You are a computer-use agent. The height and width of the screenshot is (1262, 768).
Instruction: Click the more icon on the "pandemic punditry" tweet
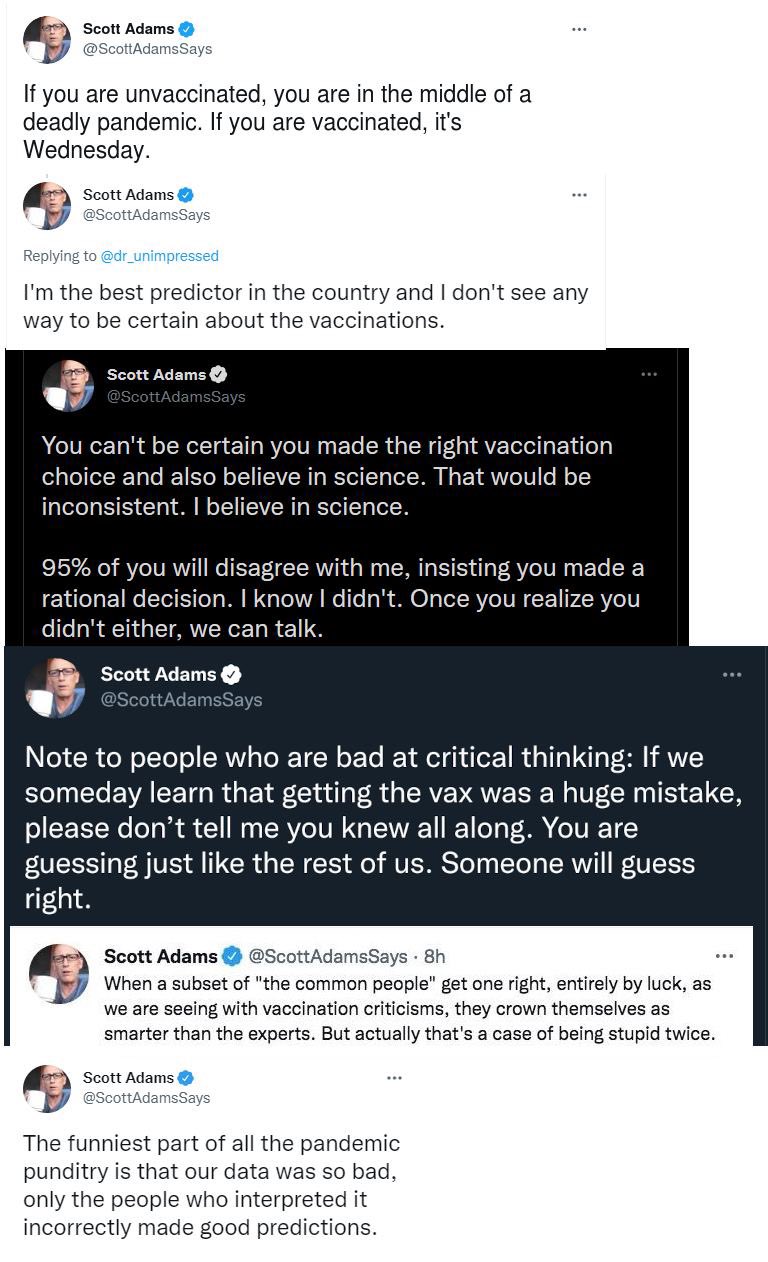click(394, 1077)
